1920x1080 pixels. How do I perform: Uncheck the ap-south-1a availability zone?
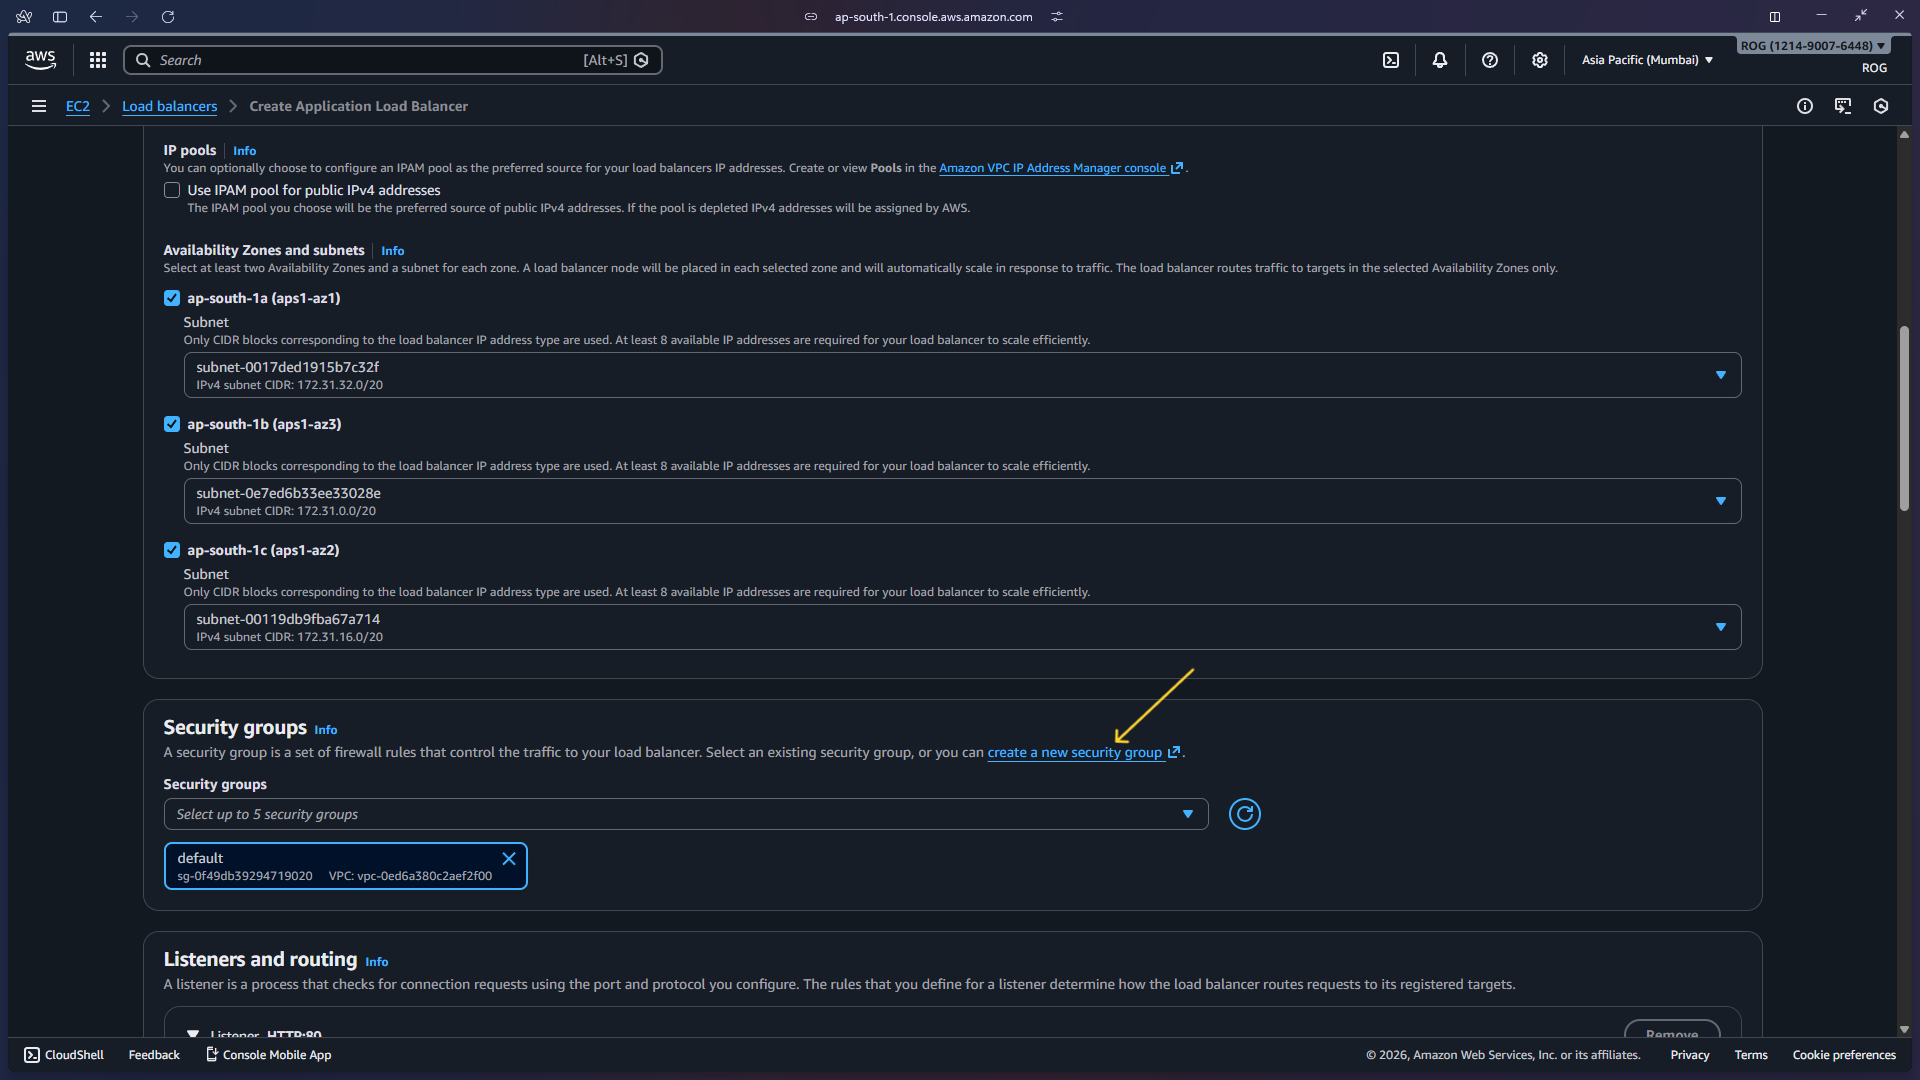click(x=171, y=297)
